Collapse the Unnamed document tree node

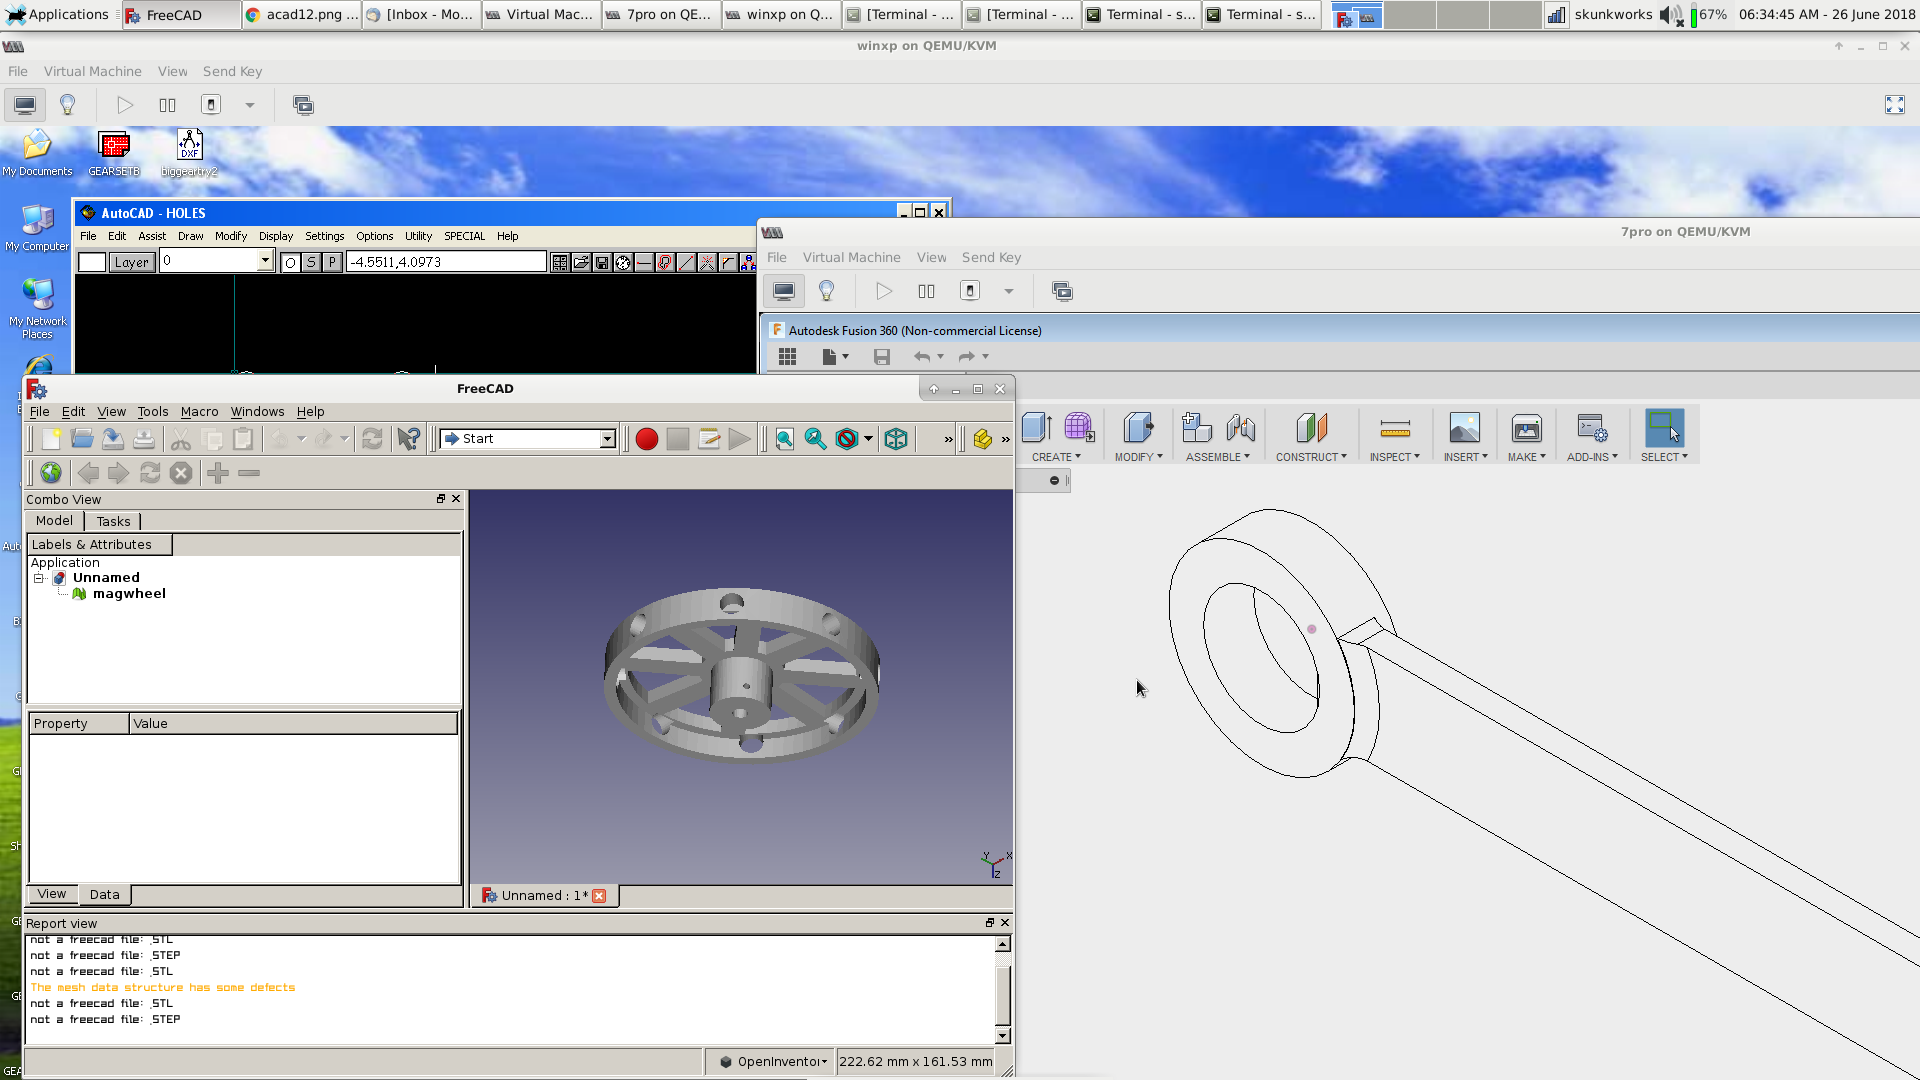pos(39,578)
